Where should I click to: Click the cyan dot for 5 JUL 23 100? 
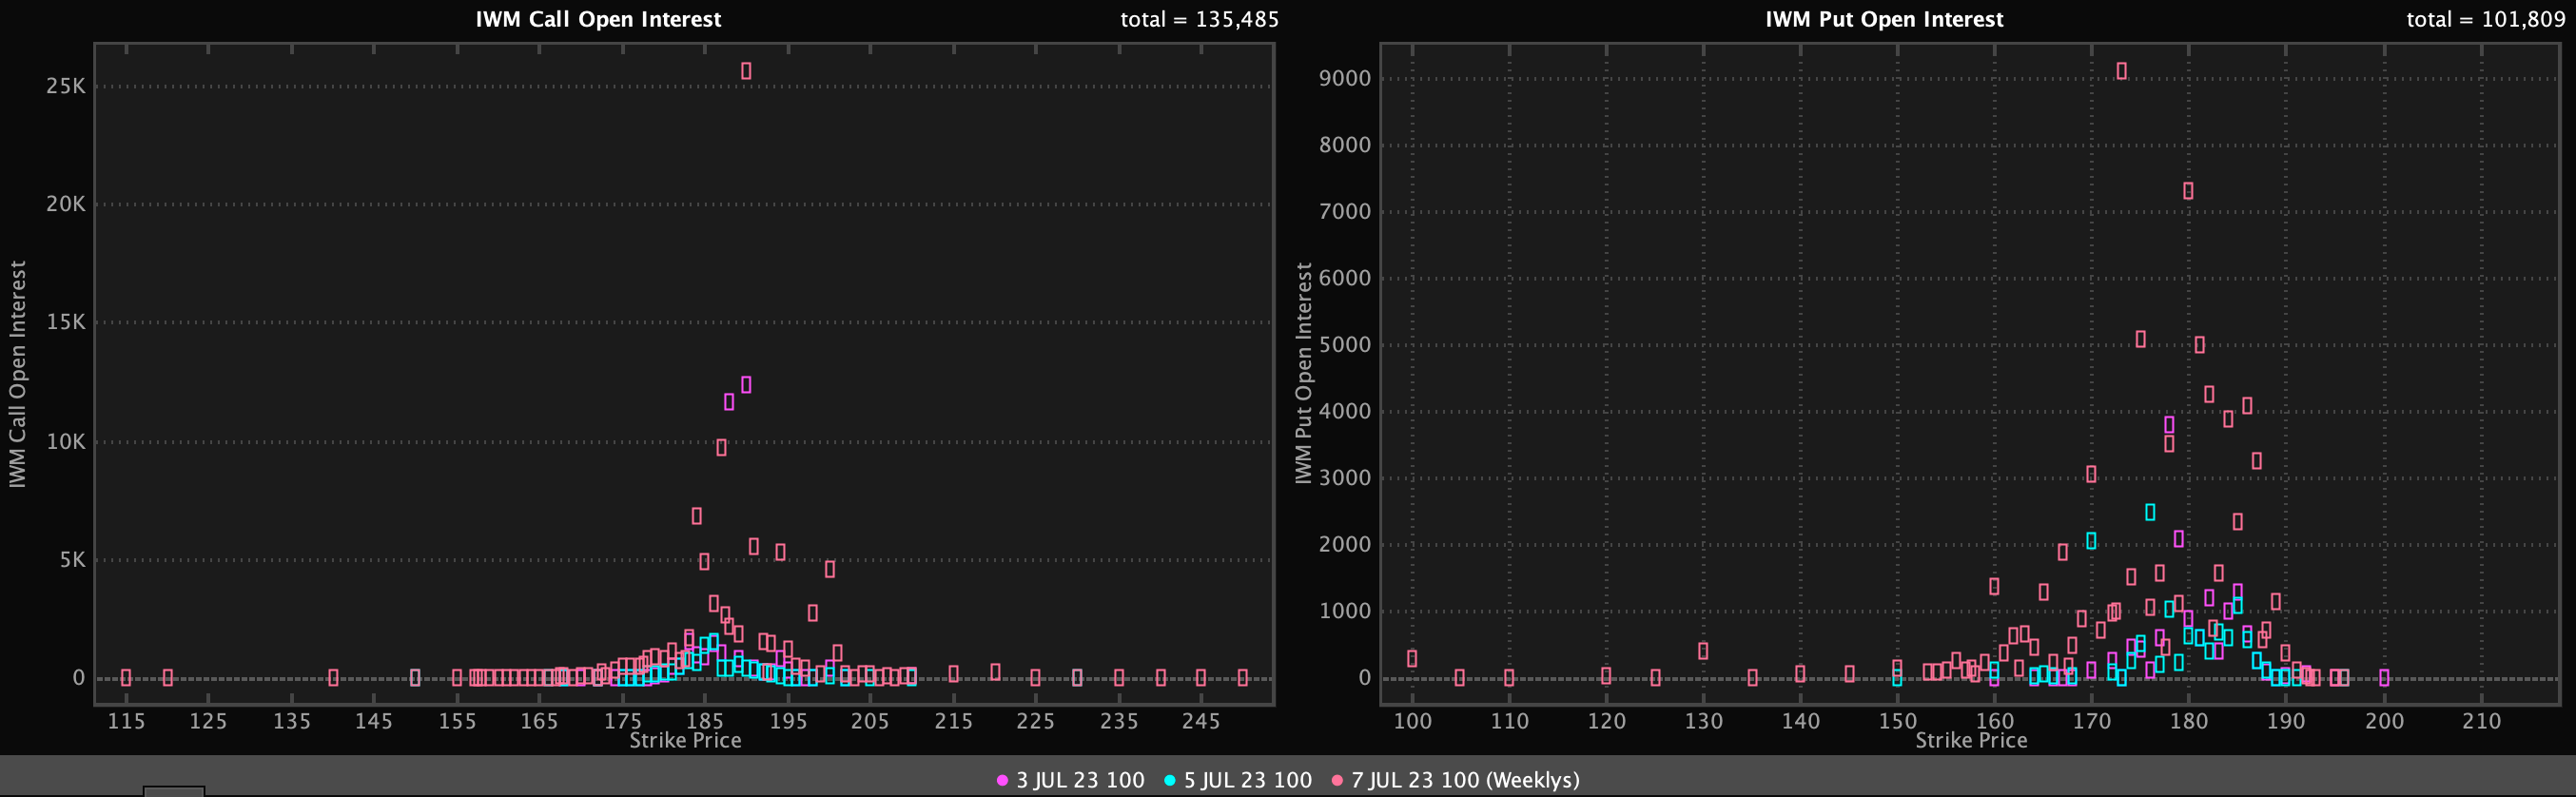(1169, 780)
